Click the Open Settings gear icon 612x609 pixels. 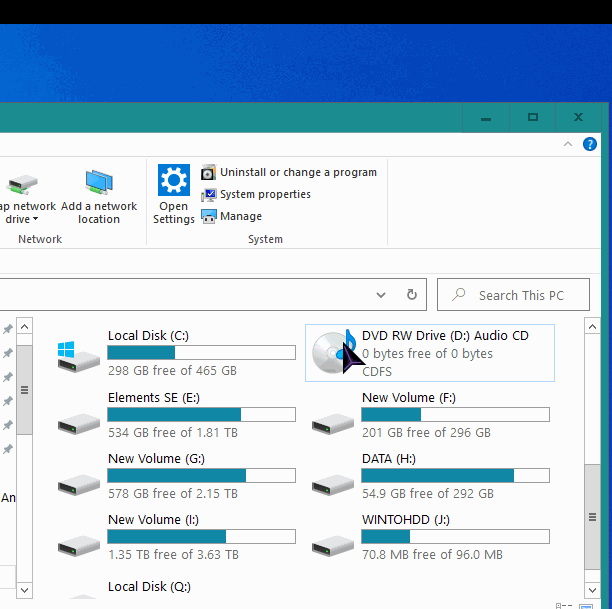pos(174,181)
